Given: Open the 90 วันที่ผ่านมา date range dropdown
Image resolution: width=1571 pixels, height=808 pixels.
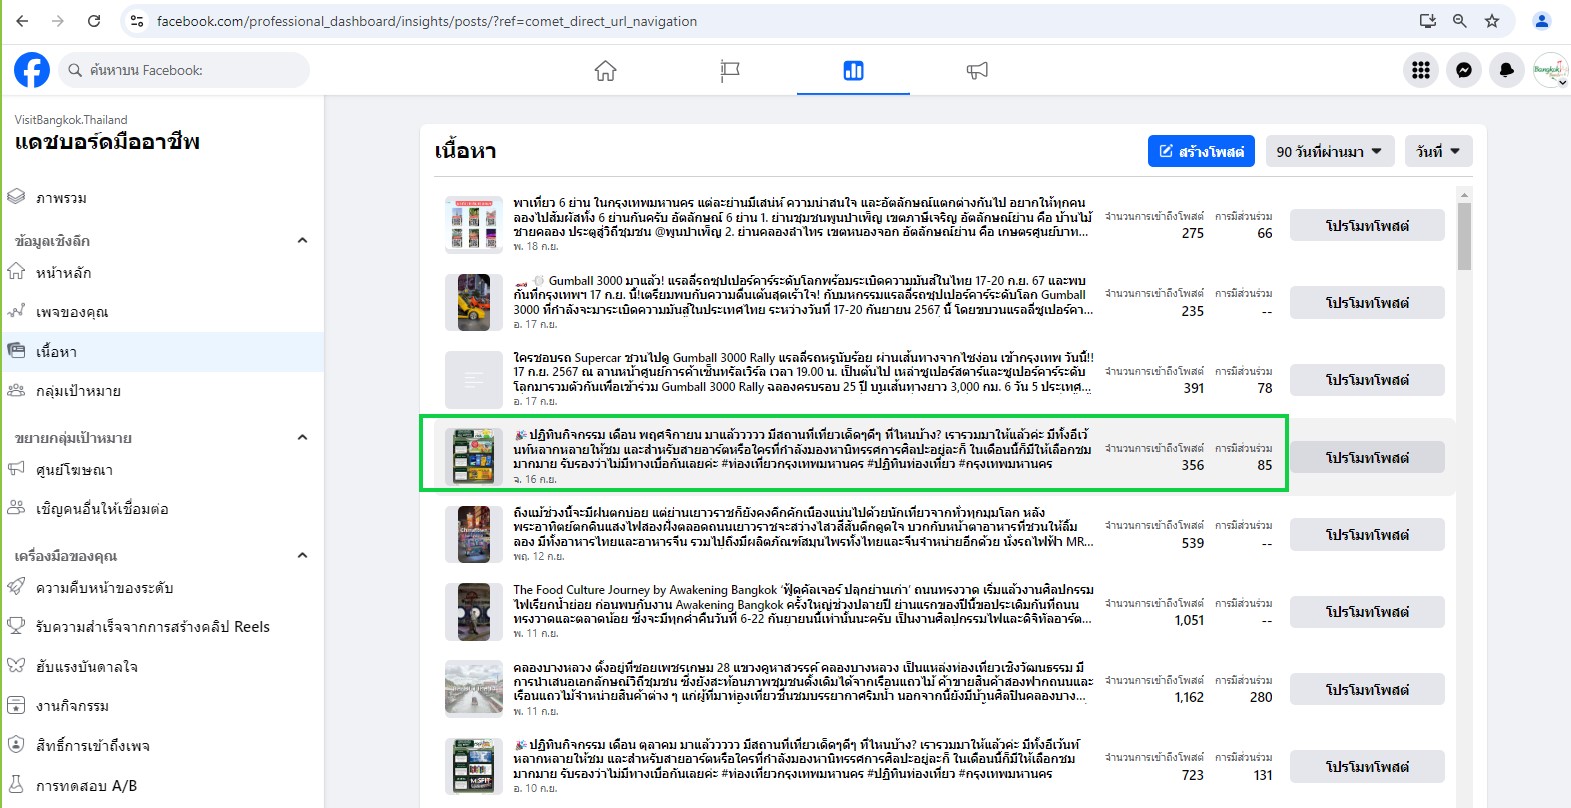Looking at the screenshot, I should point(1329,152).
